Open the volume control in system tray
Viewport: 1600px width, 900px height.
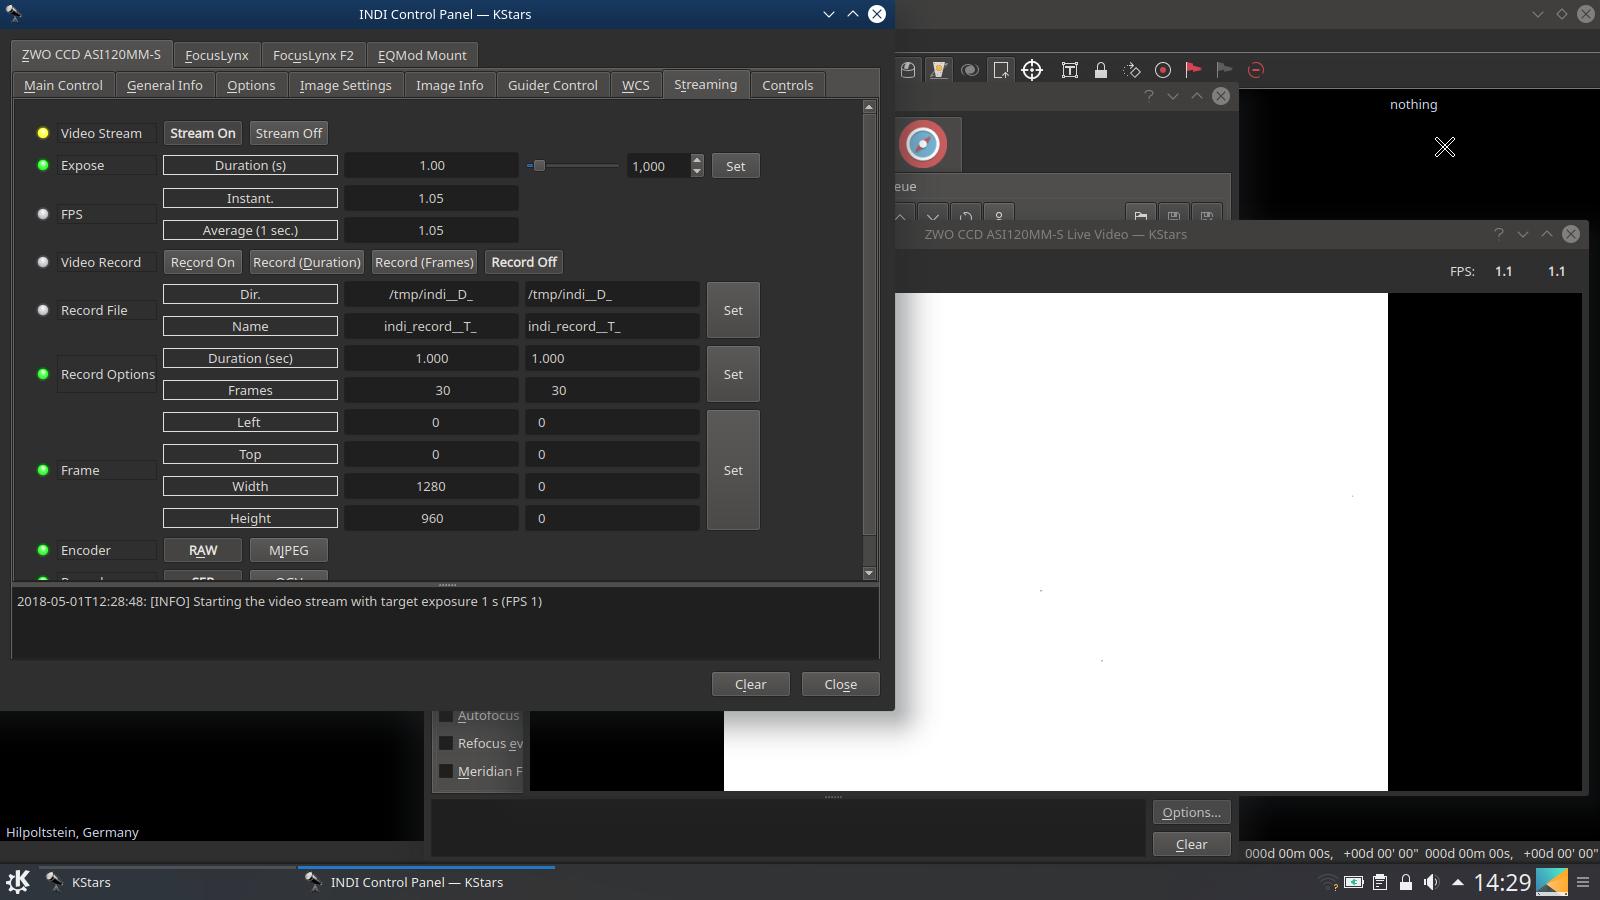(1431, 882)
